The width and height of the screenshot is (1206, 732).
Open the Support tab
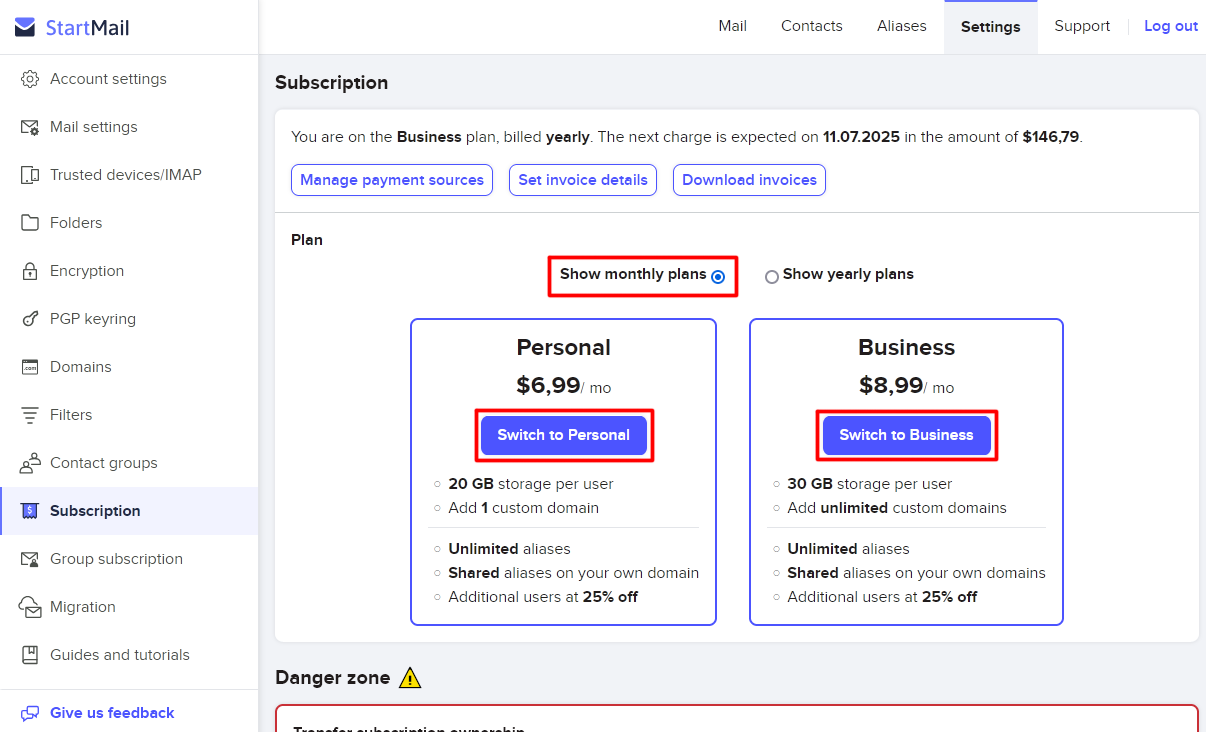coord(1082,26)
